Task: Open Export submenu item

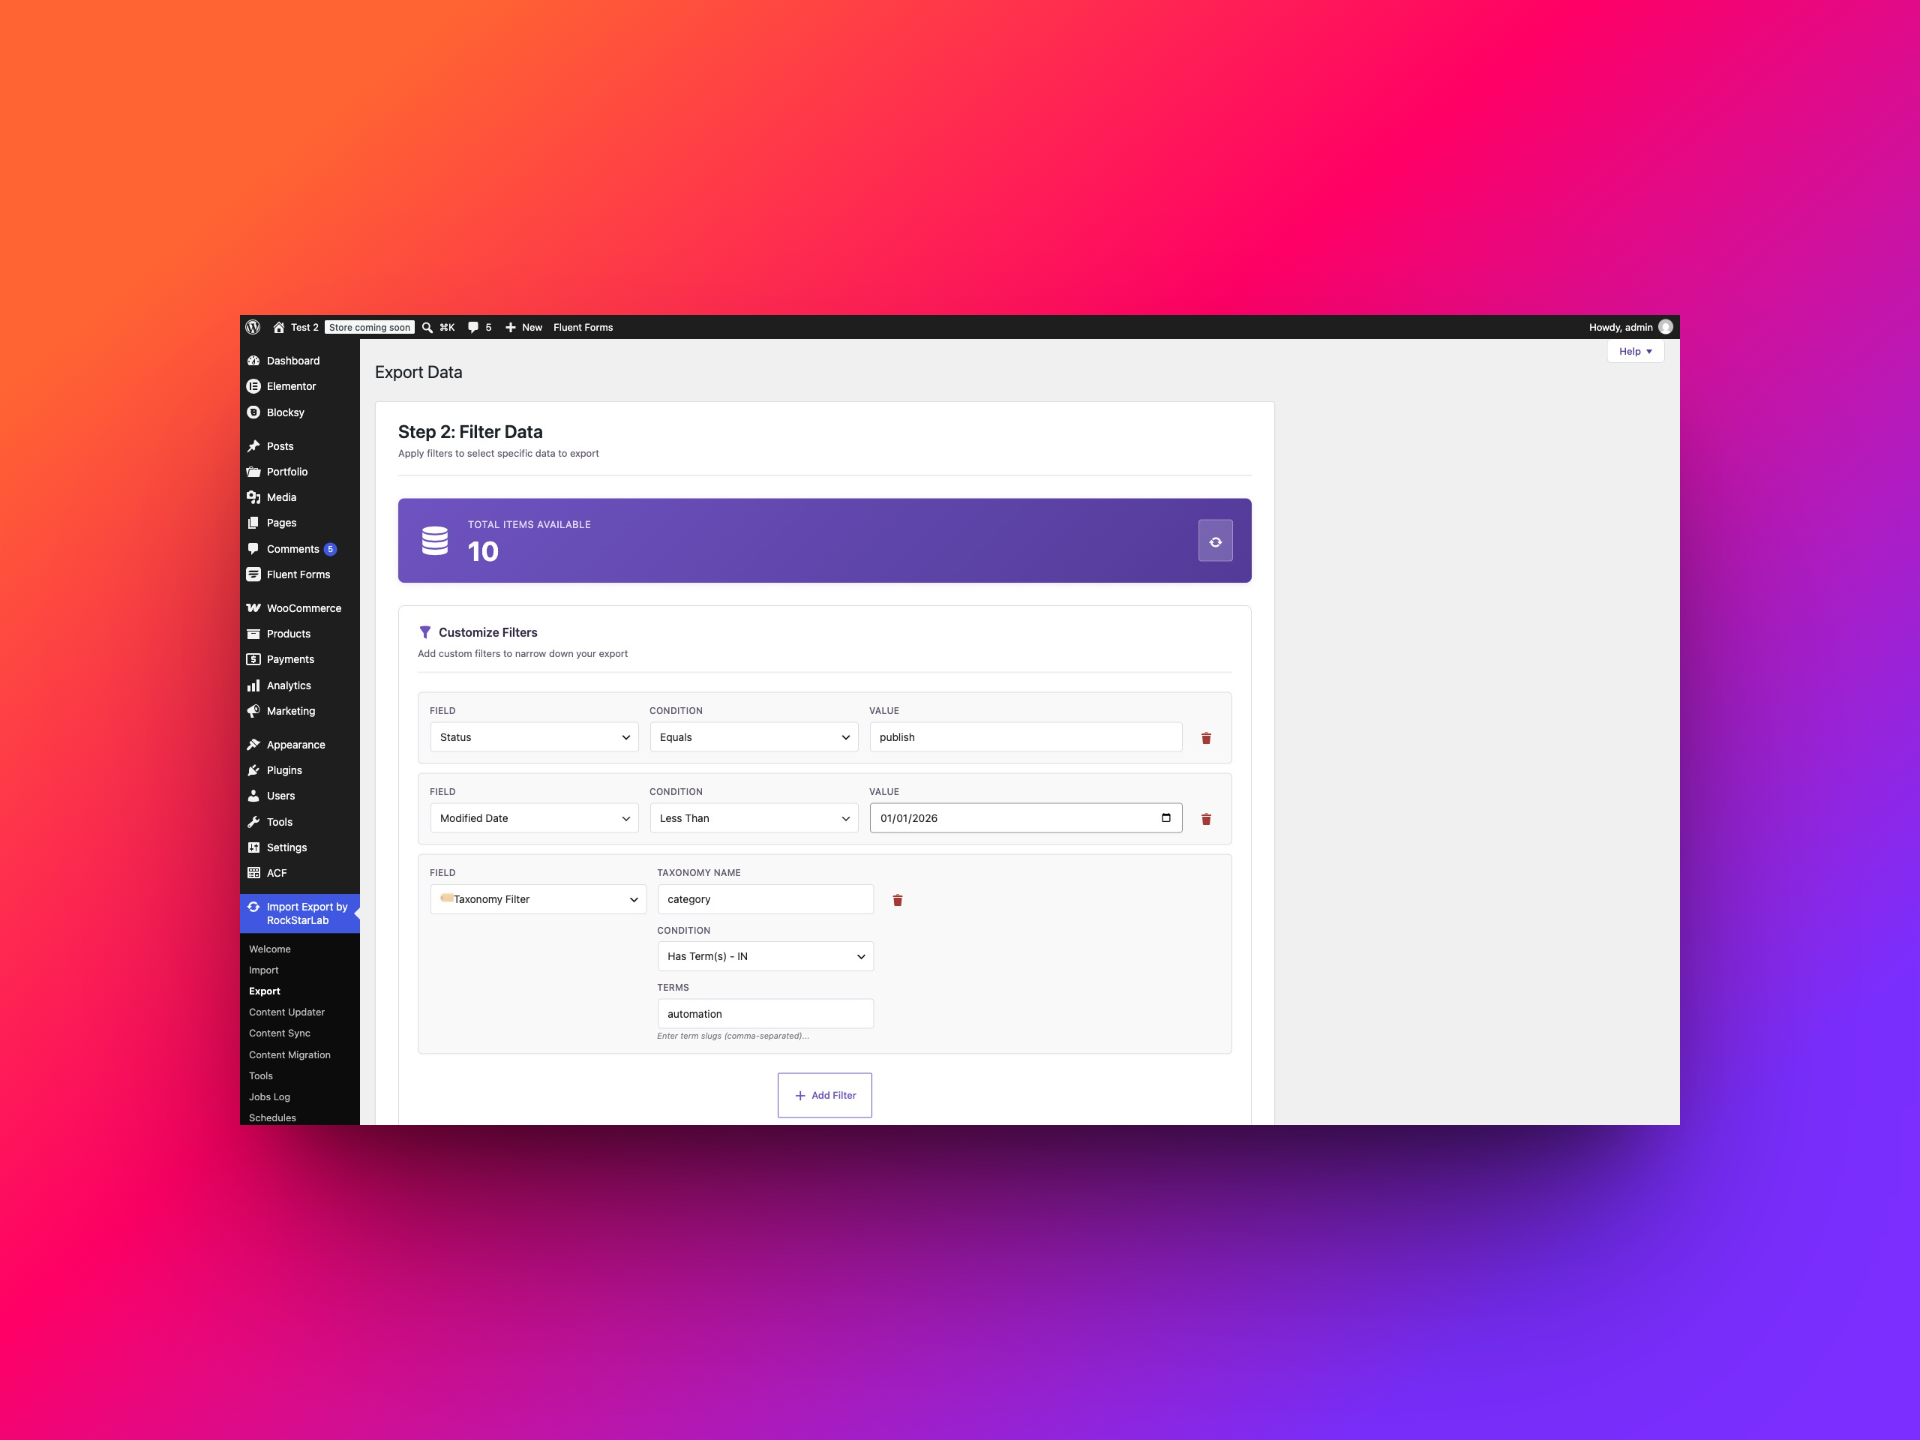Action: coord(265,991)
